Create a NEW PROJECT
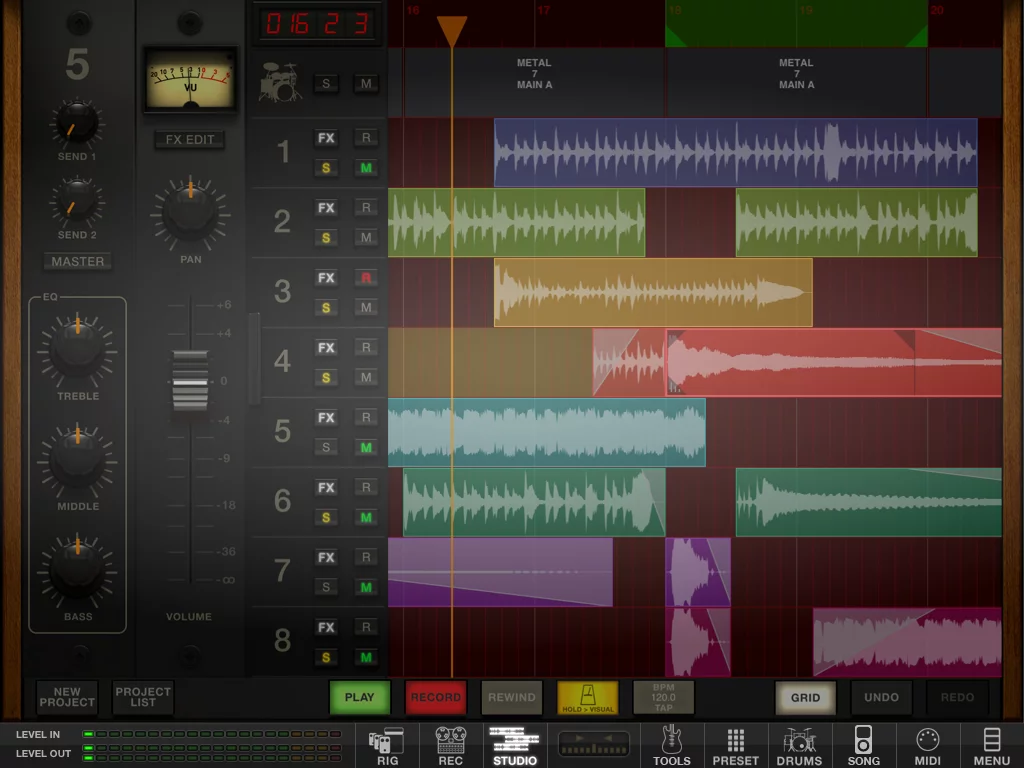 pos(66,698)
